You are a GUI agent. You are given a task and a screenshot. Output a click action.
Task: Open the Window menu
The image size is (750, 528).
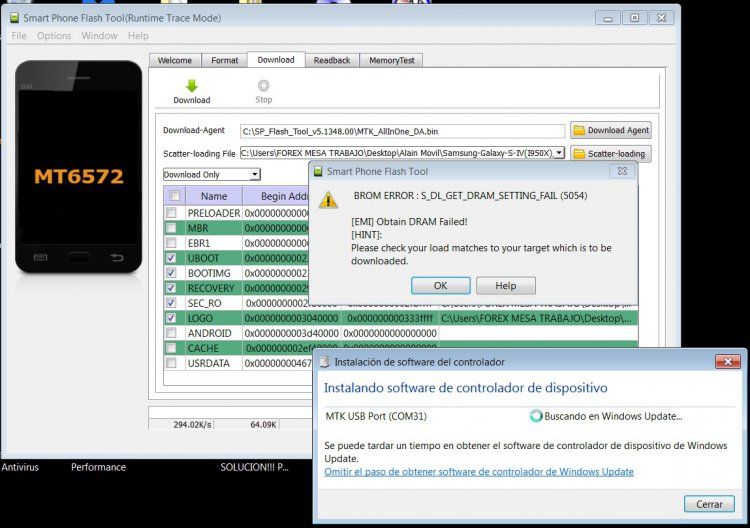click(x=99, y=36)
